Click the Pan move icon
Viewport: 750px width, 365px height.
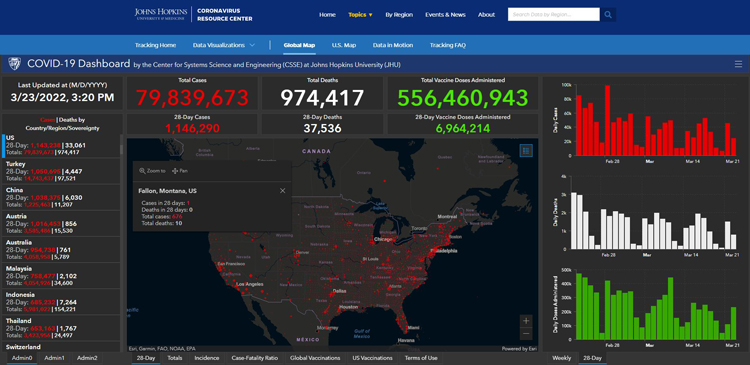point(175,171)
